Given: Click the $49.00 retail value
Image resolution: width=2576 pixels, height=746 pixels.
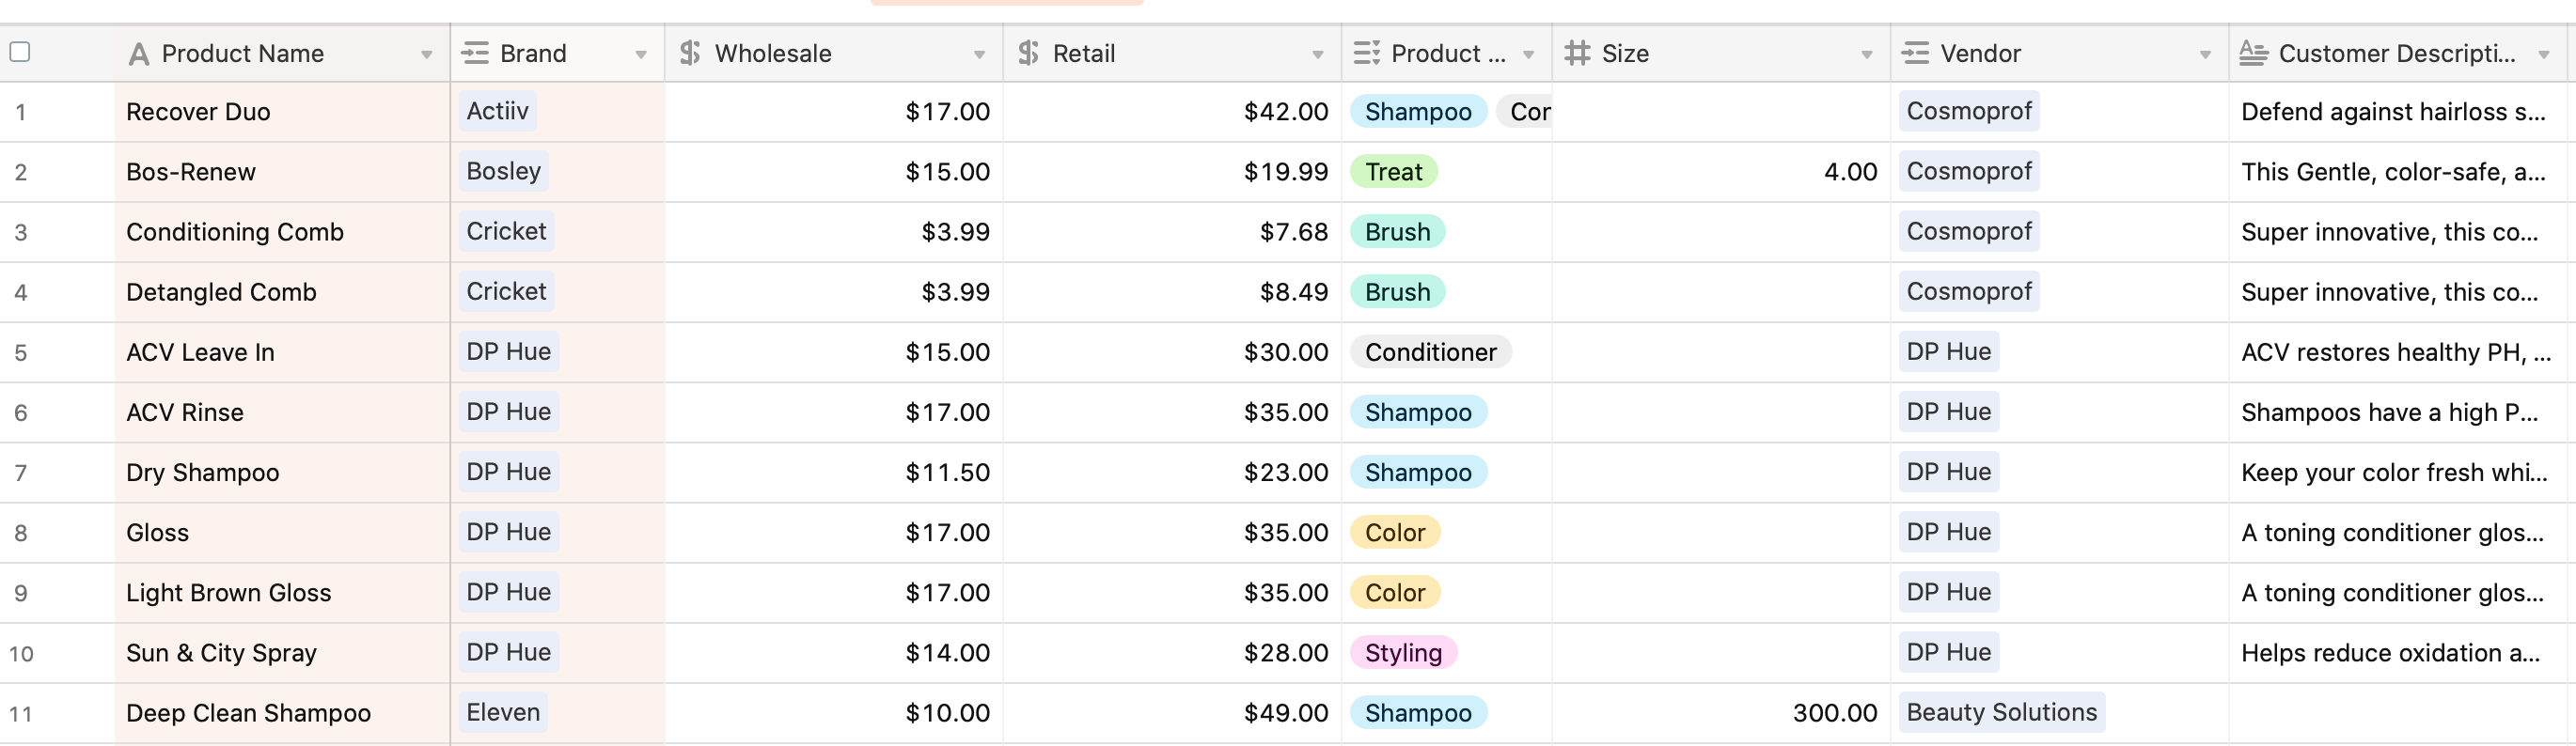Looking at the screenshot, I should tap(1285, 713).
